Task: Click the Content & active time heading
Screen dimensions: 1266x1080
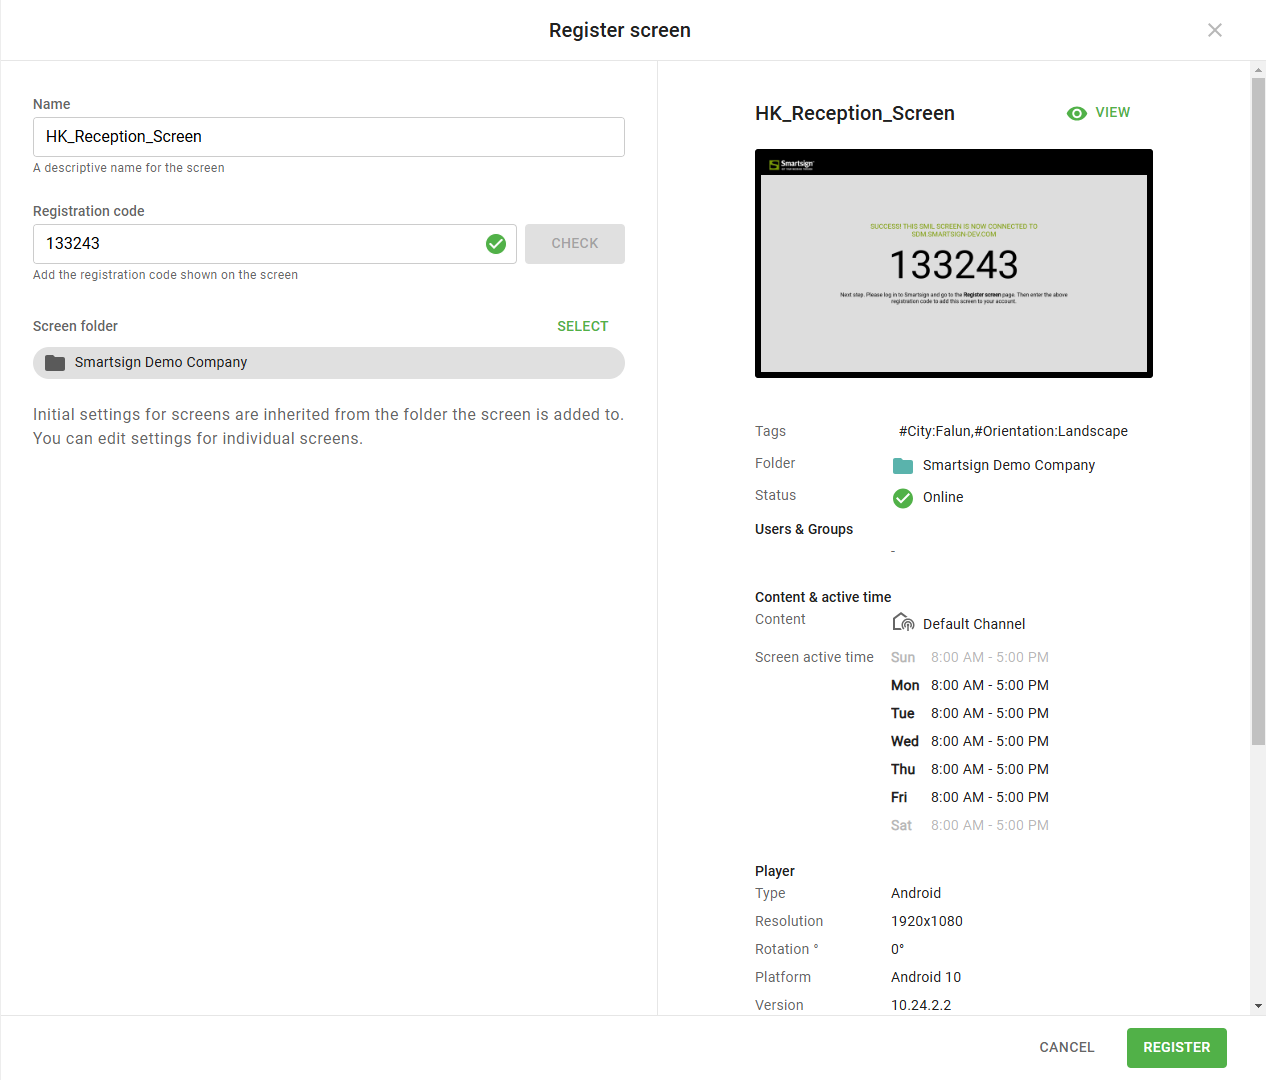Action: point(823,597)
